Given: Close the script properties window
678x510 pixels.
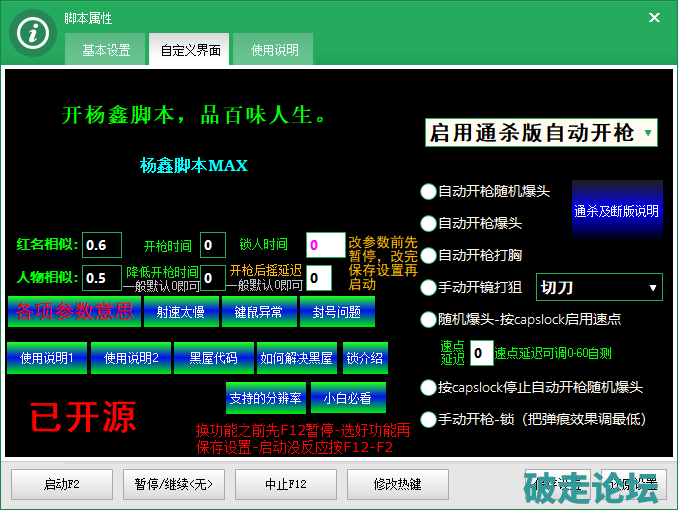Looking at the screenshot, I should (655, 18).
